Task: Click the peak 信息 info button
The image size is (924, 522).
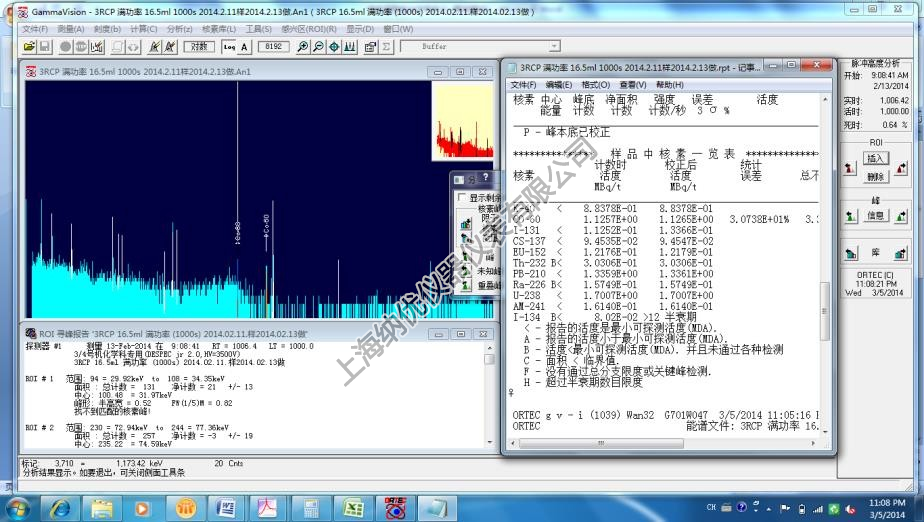Action: tap(875, 216)
